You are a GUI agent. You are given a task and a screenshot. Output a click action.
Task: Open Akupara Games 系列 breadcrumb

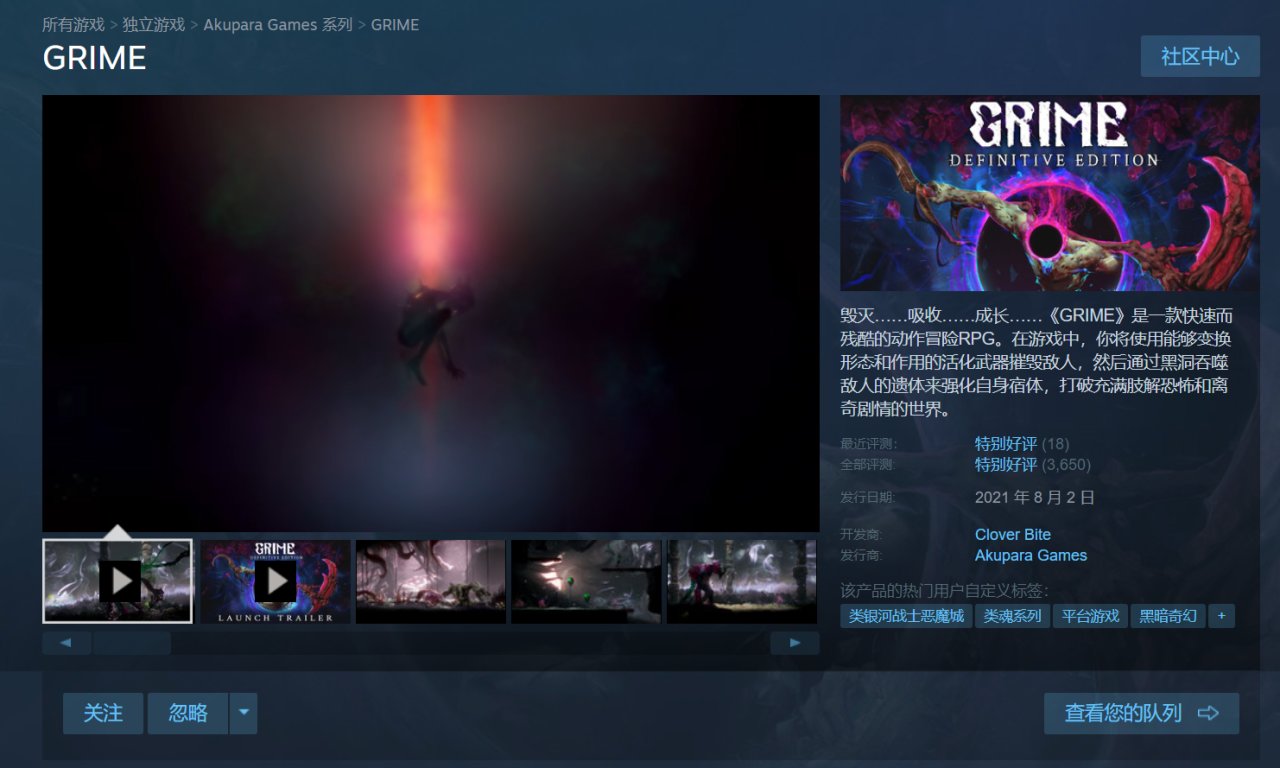[278, 25]
